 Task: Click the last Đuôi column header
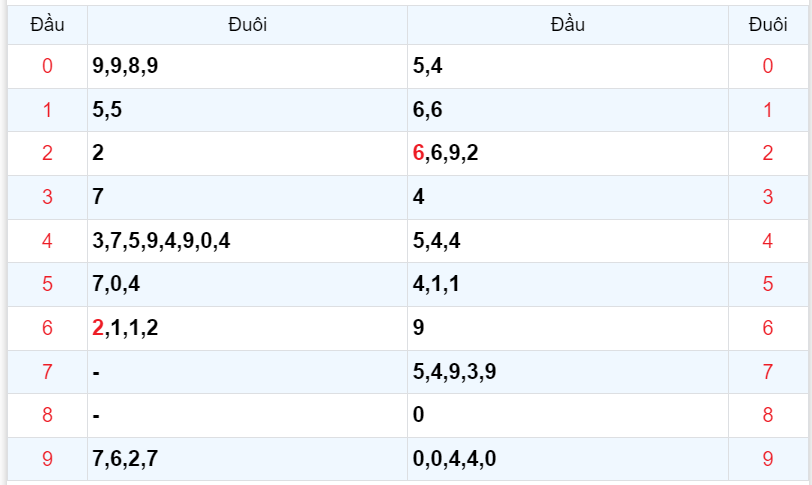click(767, 25)
